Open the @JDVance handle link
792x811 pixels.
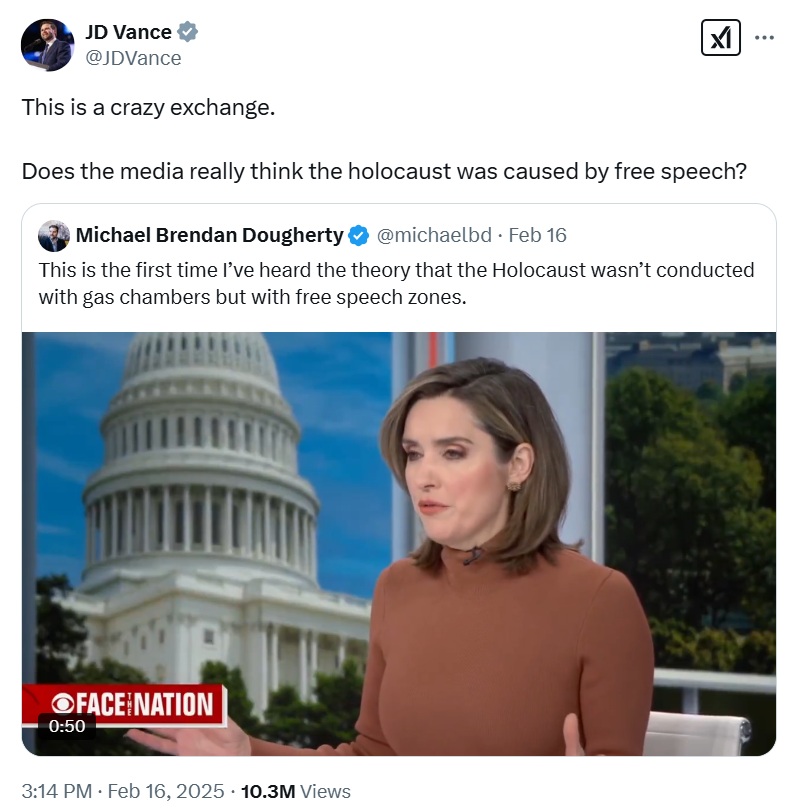pyautogui.click(x=133, y=58)
